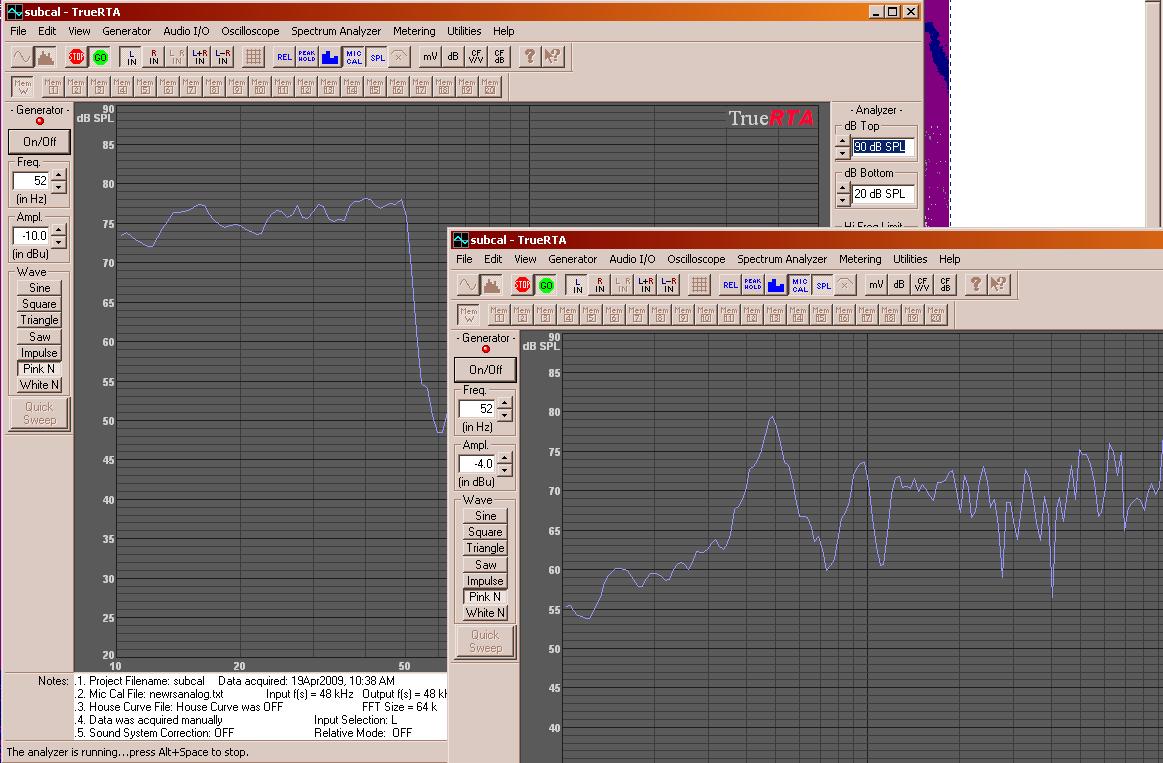Click the REL relative mode icon in the back window
Viewport: 1163px width, 763px height.
(284, 57)
